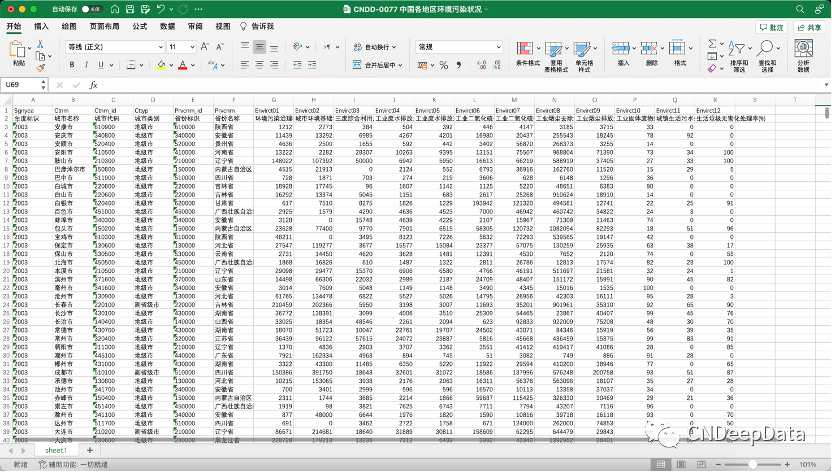This screenshot has width=832, height=472.
Task: Click the Sort and Filter (排序和筛选) button
Action: [738, 55]
